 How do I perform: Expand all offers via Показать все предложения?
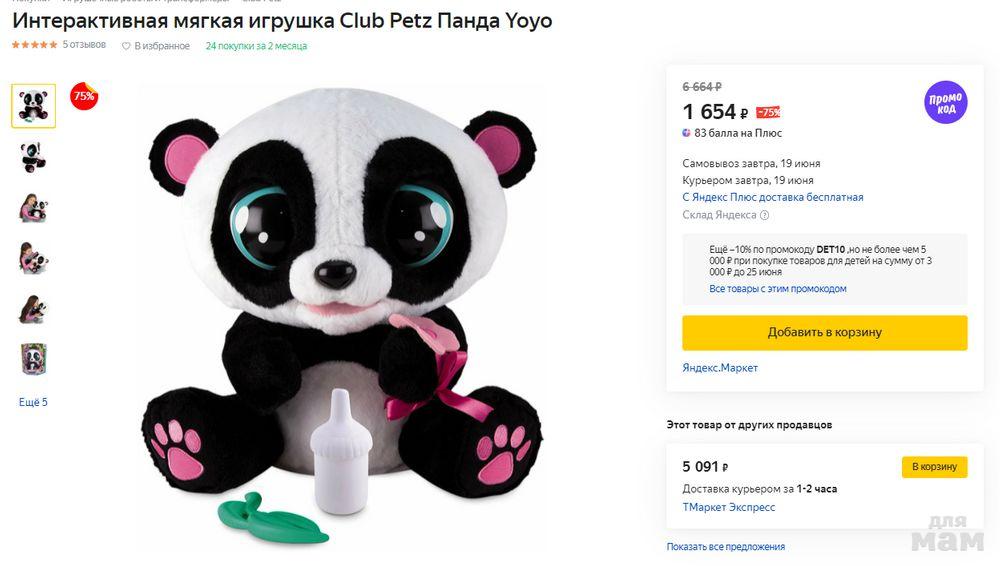[x=725, y=547]
